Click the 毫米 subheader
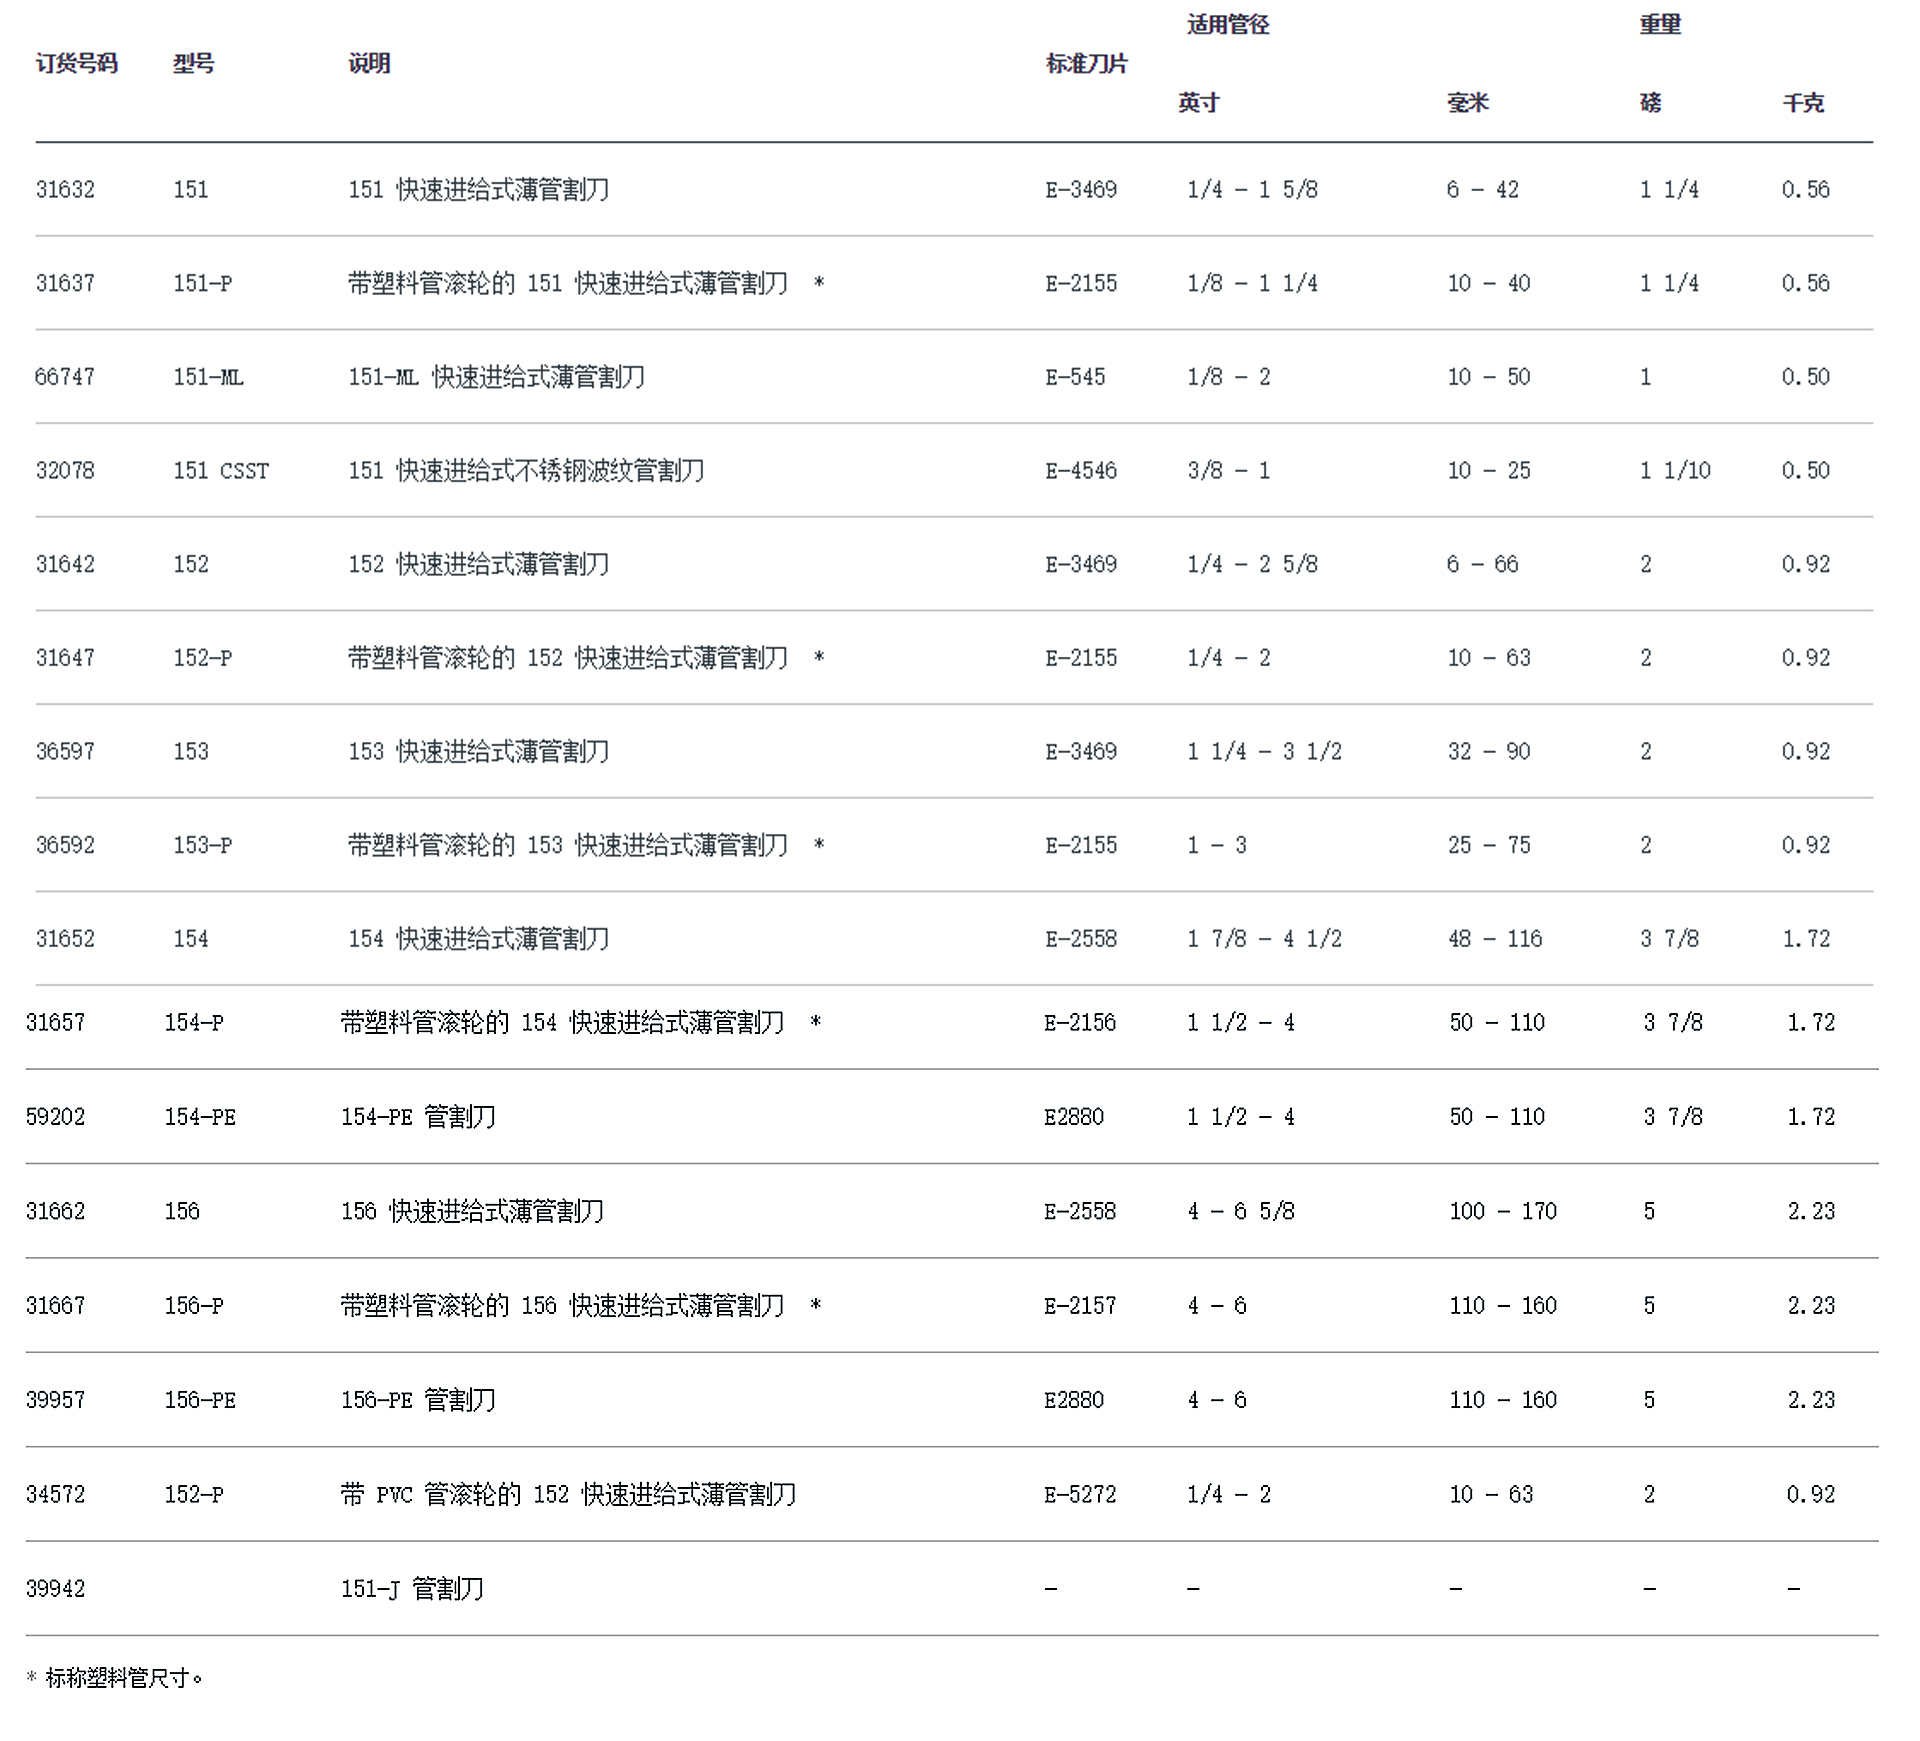 click(1467, 102)
